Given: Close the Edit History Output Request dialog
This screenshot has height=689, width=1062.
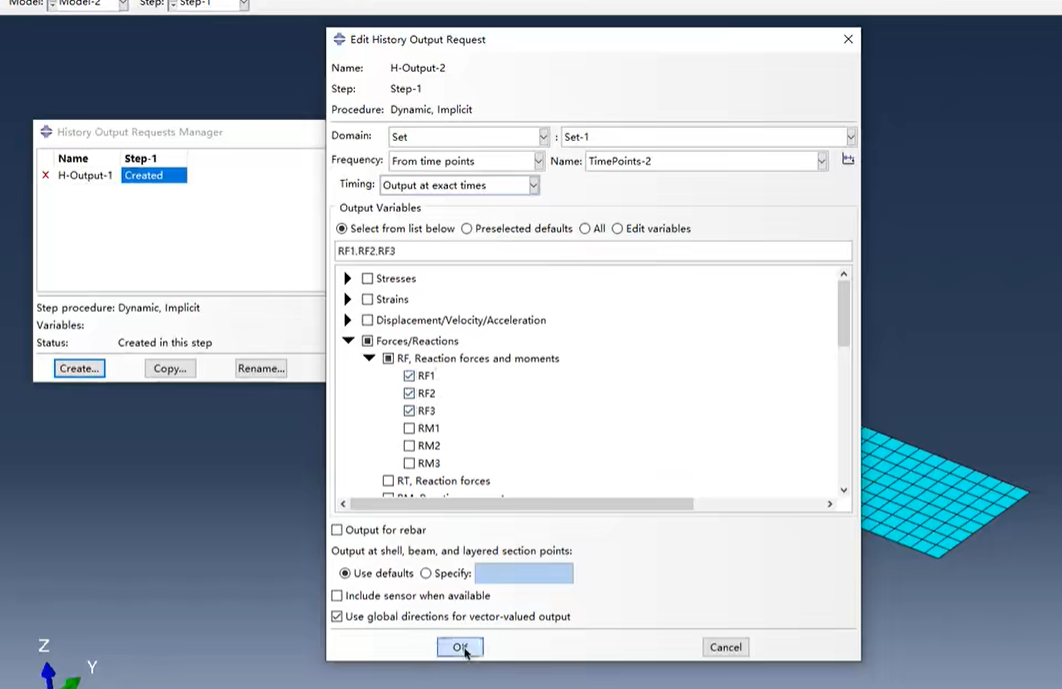Looking at the screenshot, I should tap(848, 39).
